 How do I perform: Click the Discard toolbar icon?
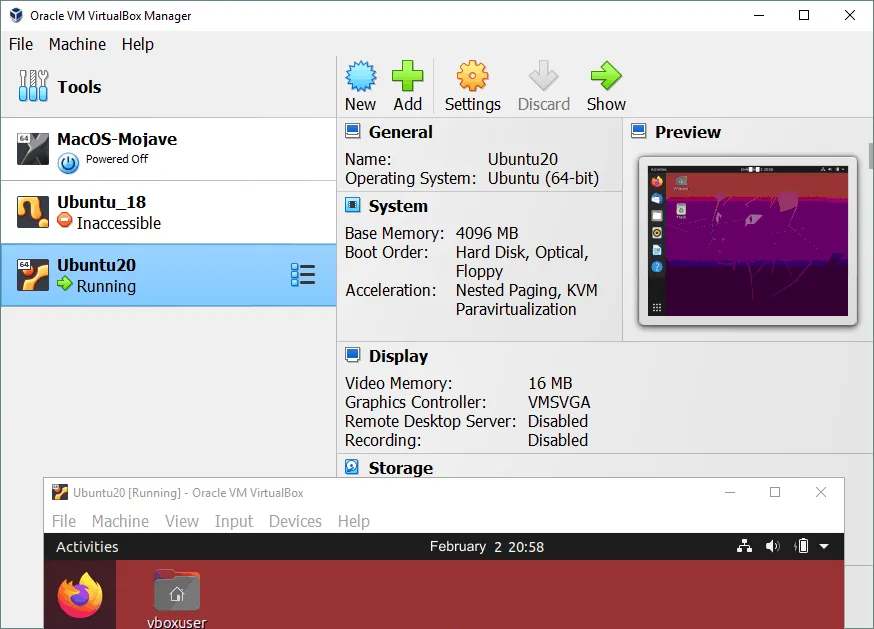point(543,77)
